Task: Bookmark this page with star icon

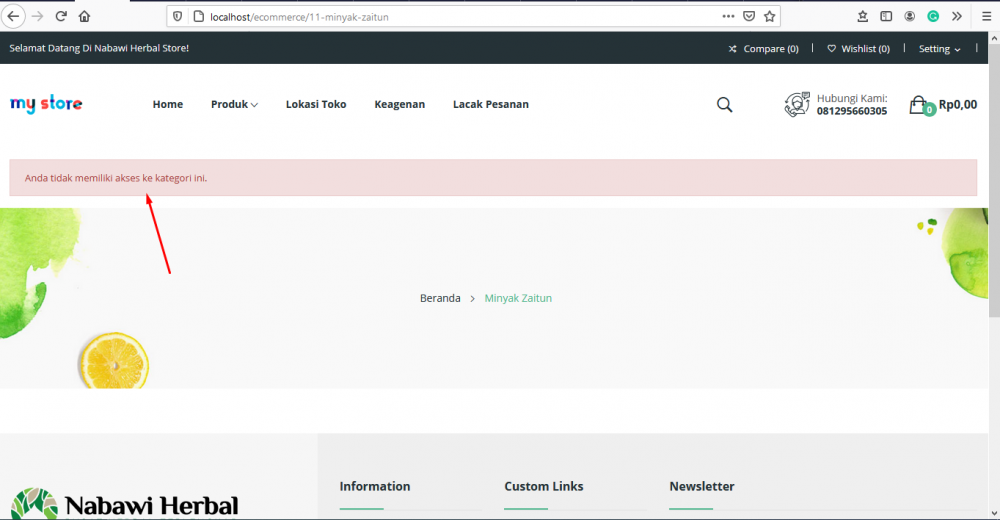Action: [x=770, y=17]
